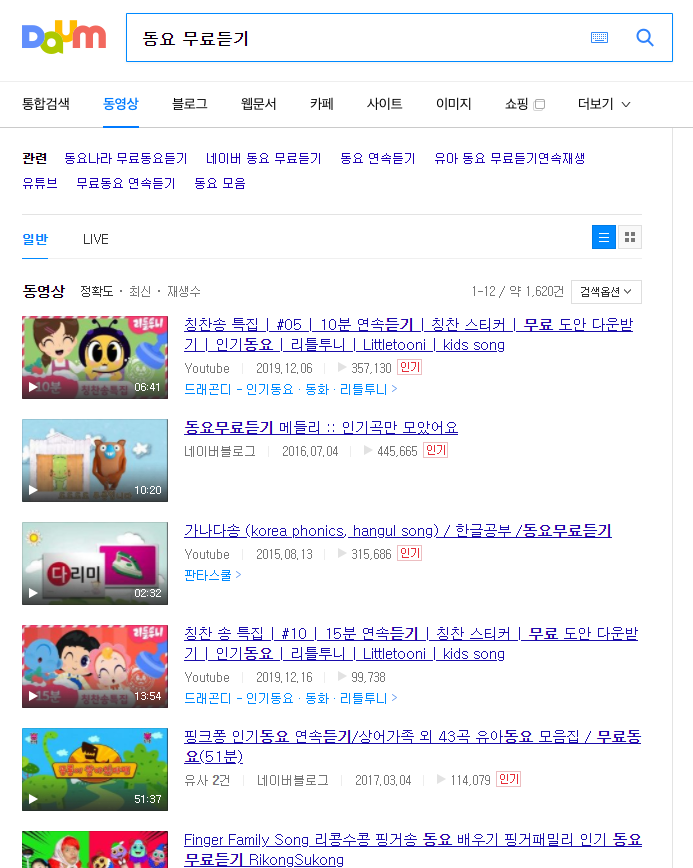
Task: Sort videos by 재생수
Action: (x=184, y=291)
